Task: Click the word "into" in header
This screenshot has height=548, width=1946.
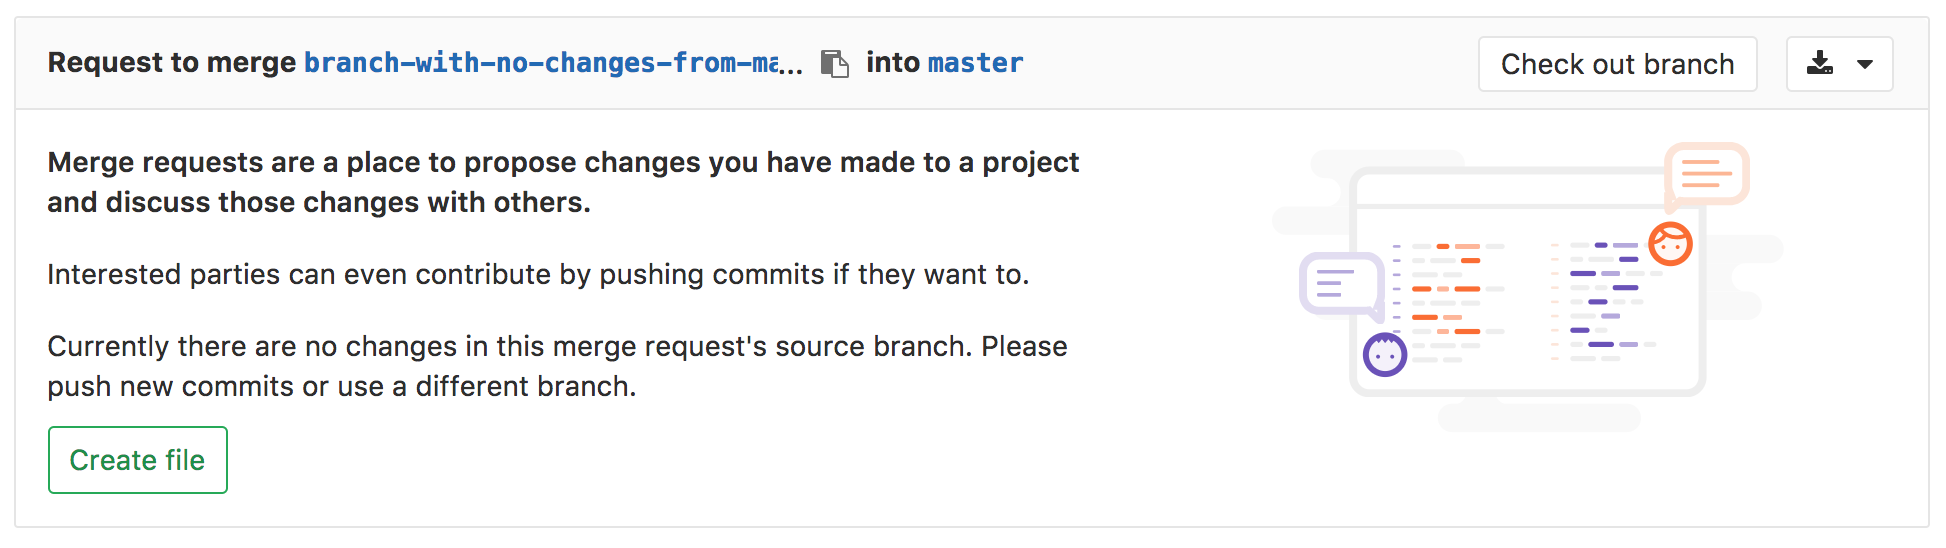Action: coord(892,63)
